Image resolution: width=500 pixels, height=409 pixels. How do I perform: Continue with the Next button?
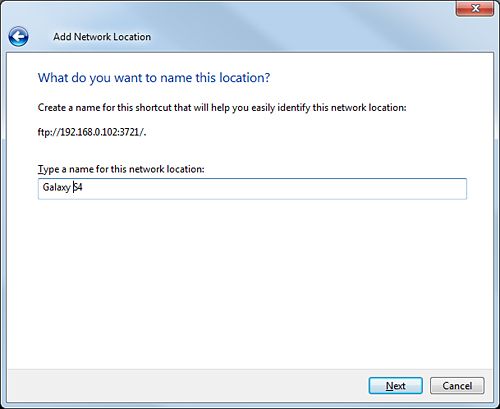click(x=396, y=386)
